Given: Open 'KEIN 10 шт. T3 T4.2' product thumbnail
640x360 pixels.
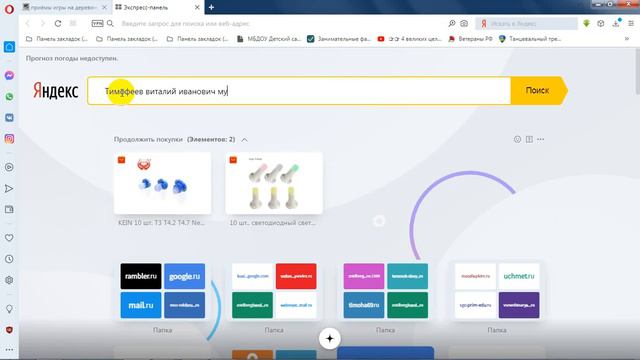Looking at the screenshot, I should click(162, 183).
